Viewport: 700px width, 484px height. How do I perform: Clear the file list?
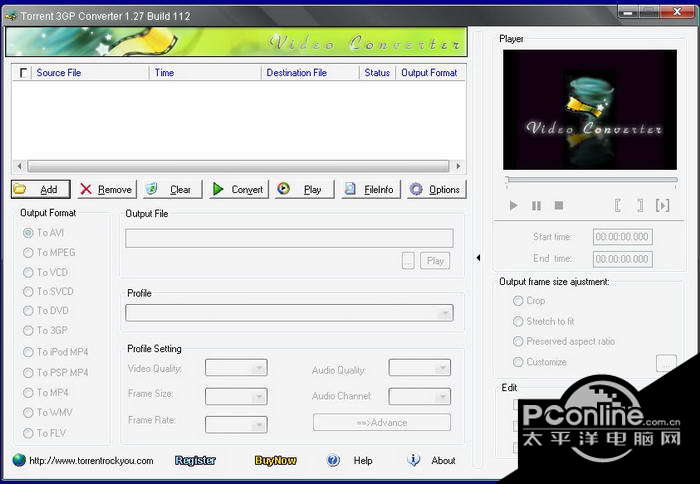pos(173,189)
